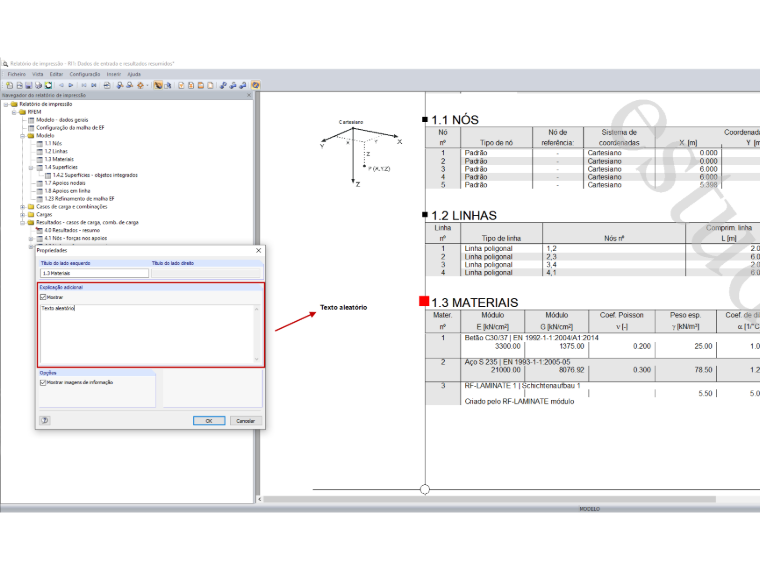Image resolution: width=760 pixels, height=570 pixels.
Task: Click the blue floppy disk save icon
Action: point(29,85)
